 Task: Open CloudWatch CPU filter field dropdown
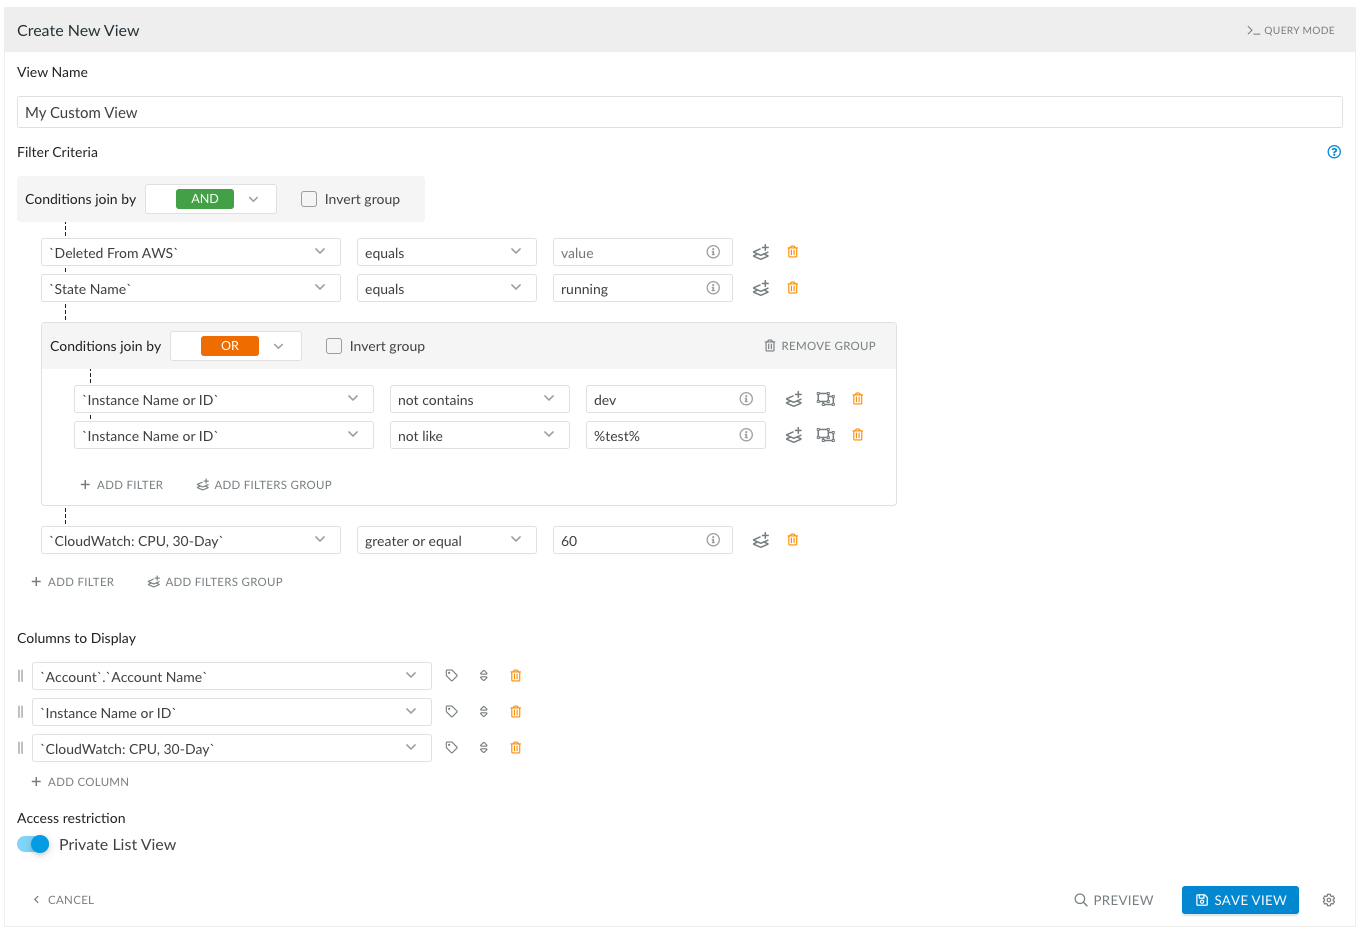tap(191, 540)
